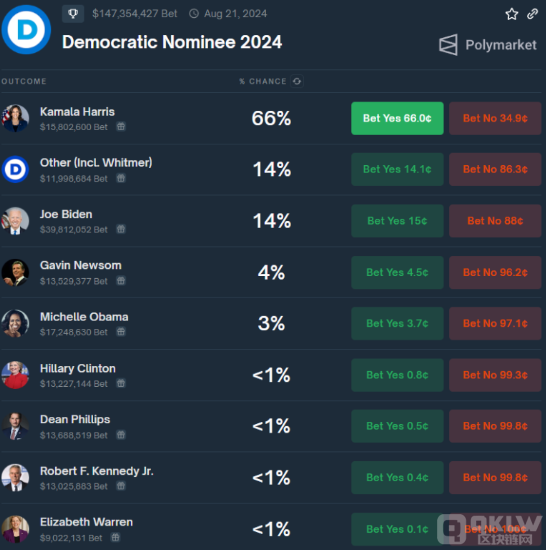Image resolution: width=546 pixels, height=550 pixels.
Task: Open the Dean Phillips outcome row
Action: (x=271, y=426)
